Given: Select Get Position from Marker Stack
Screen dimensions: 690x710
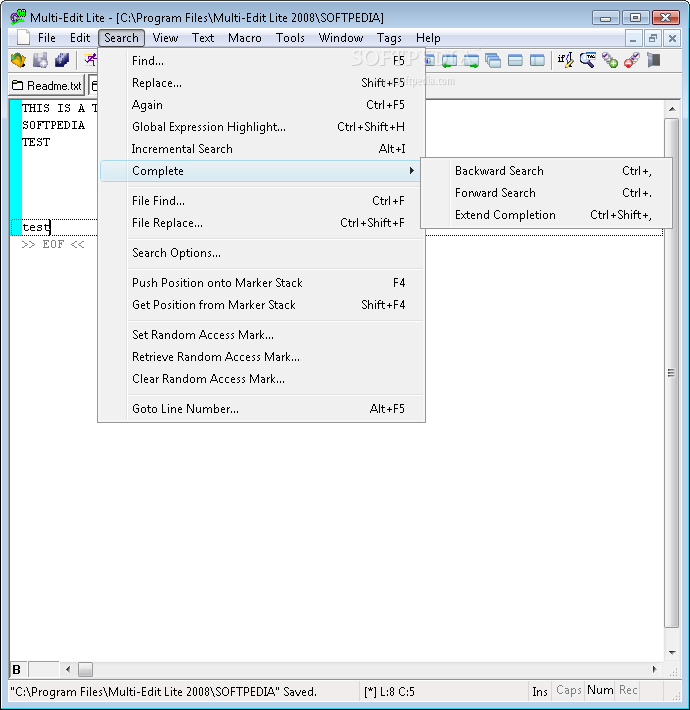Looking at the screenshot, I should [x=262, y=305].
